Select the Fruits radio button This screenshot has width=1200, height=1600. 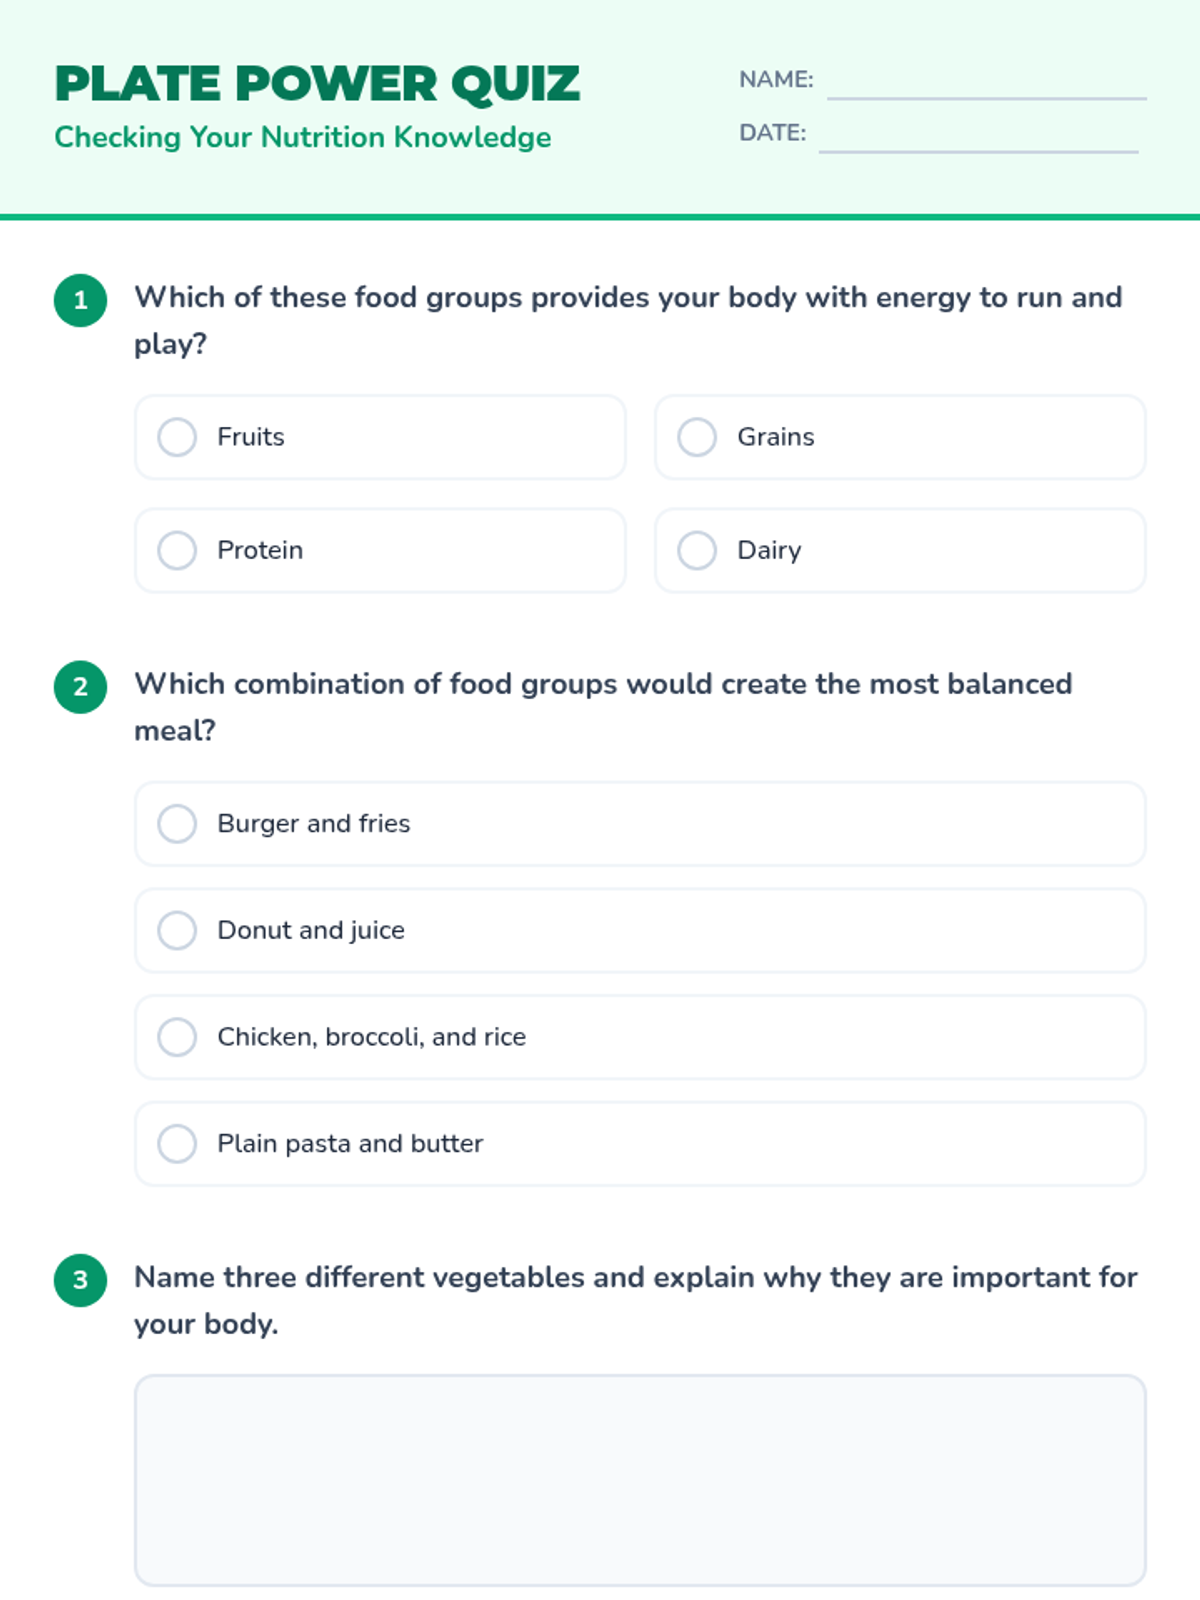point(177,437)
